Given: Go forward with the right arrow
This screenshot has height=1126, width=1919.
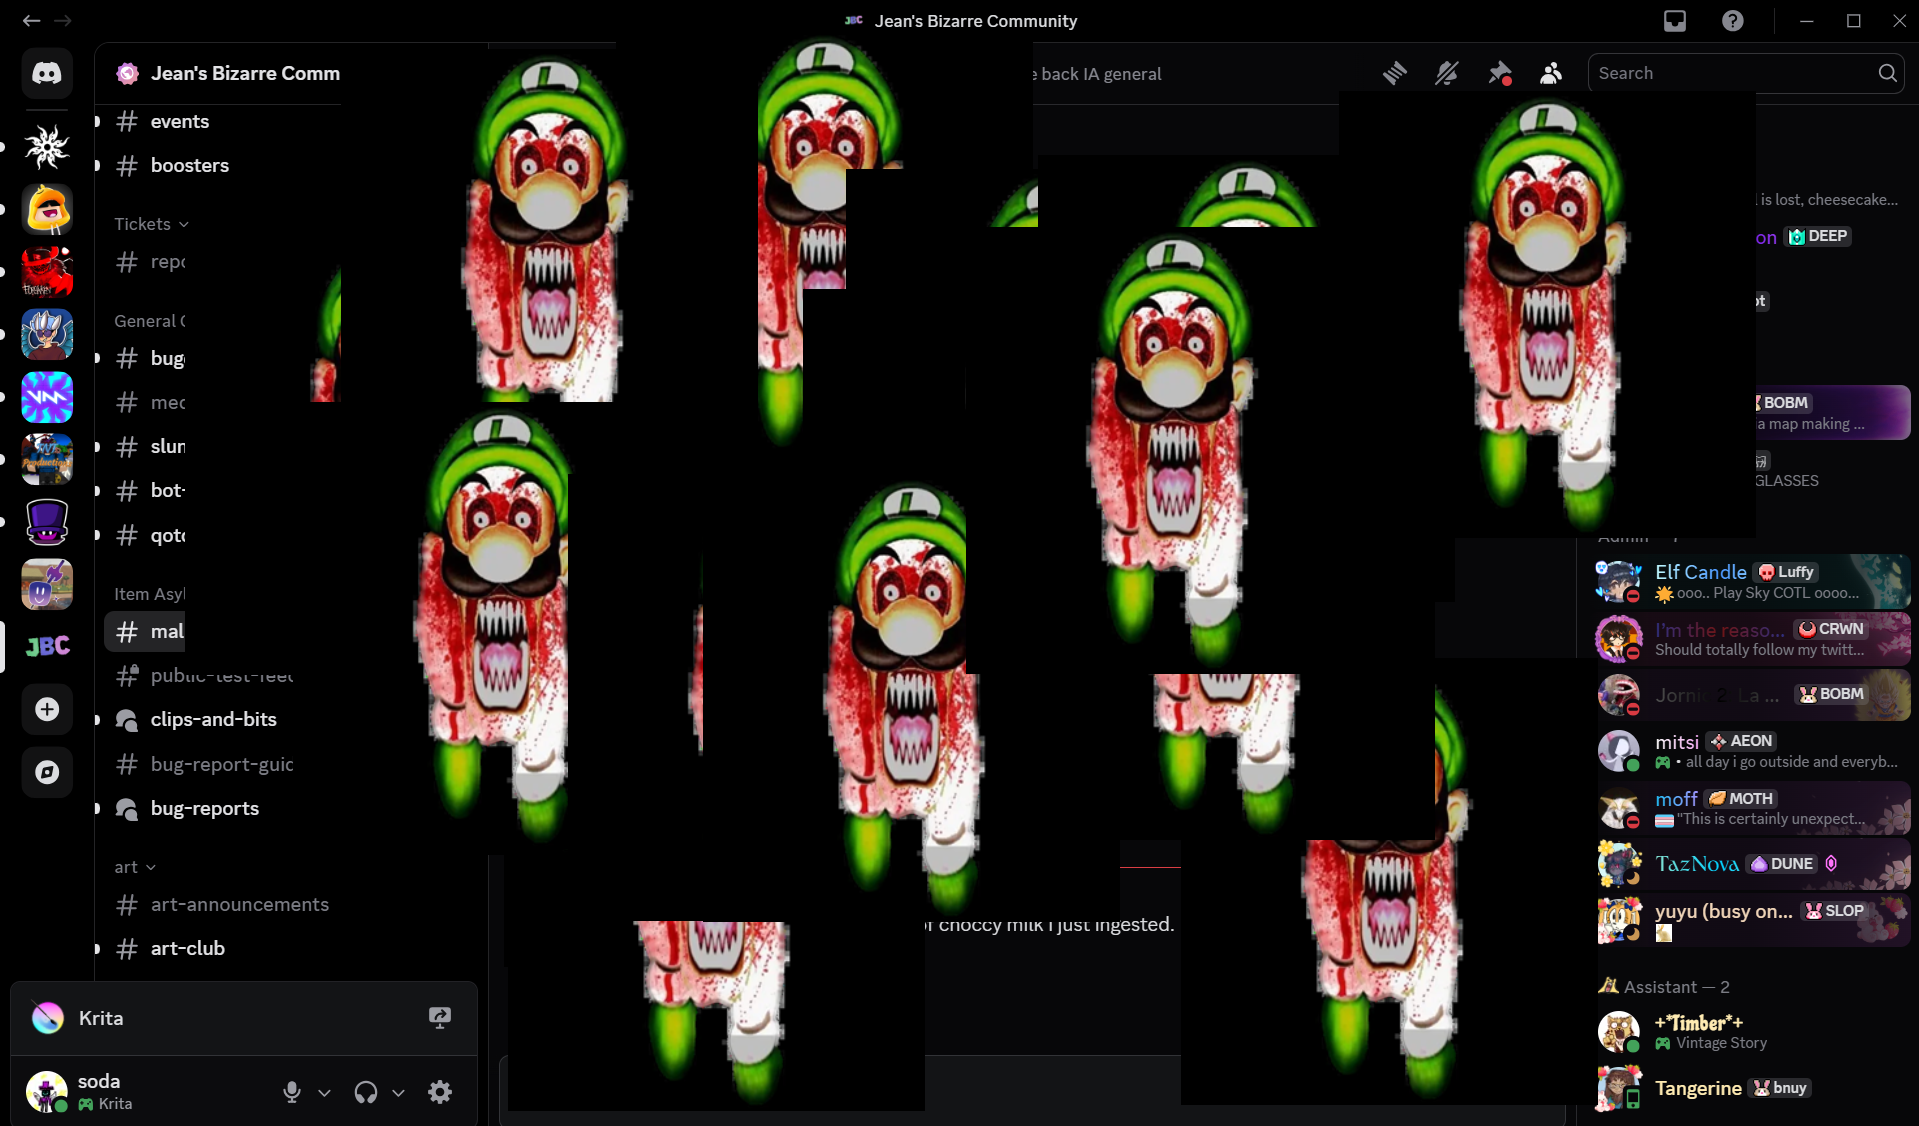Looking at the screenshot, I should tap(63, 20).
